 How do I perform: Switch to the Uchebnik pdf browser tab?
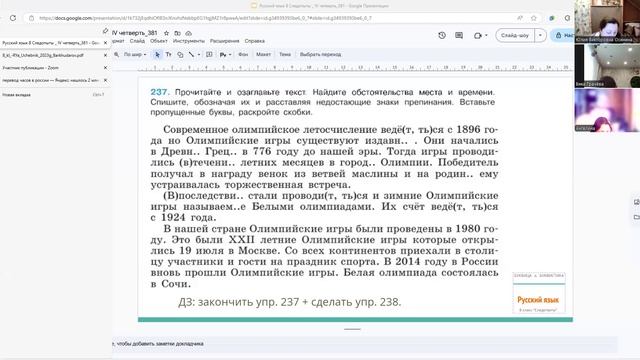point(51,55)
